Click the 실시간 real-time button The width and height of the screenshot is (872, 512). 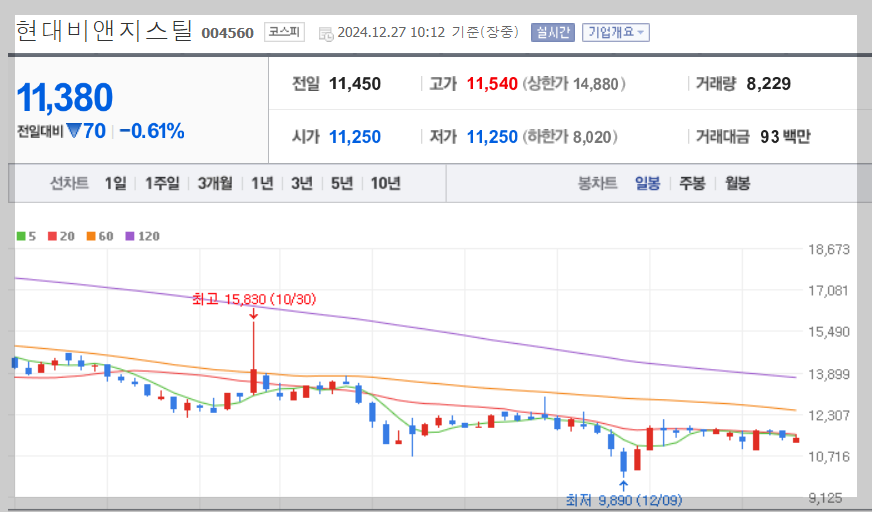point(553,32)
